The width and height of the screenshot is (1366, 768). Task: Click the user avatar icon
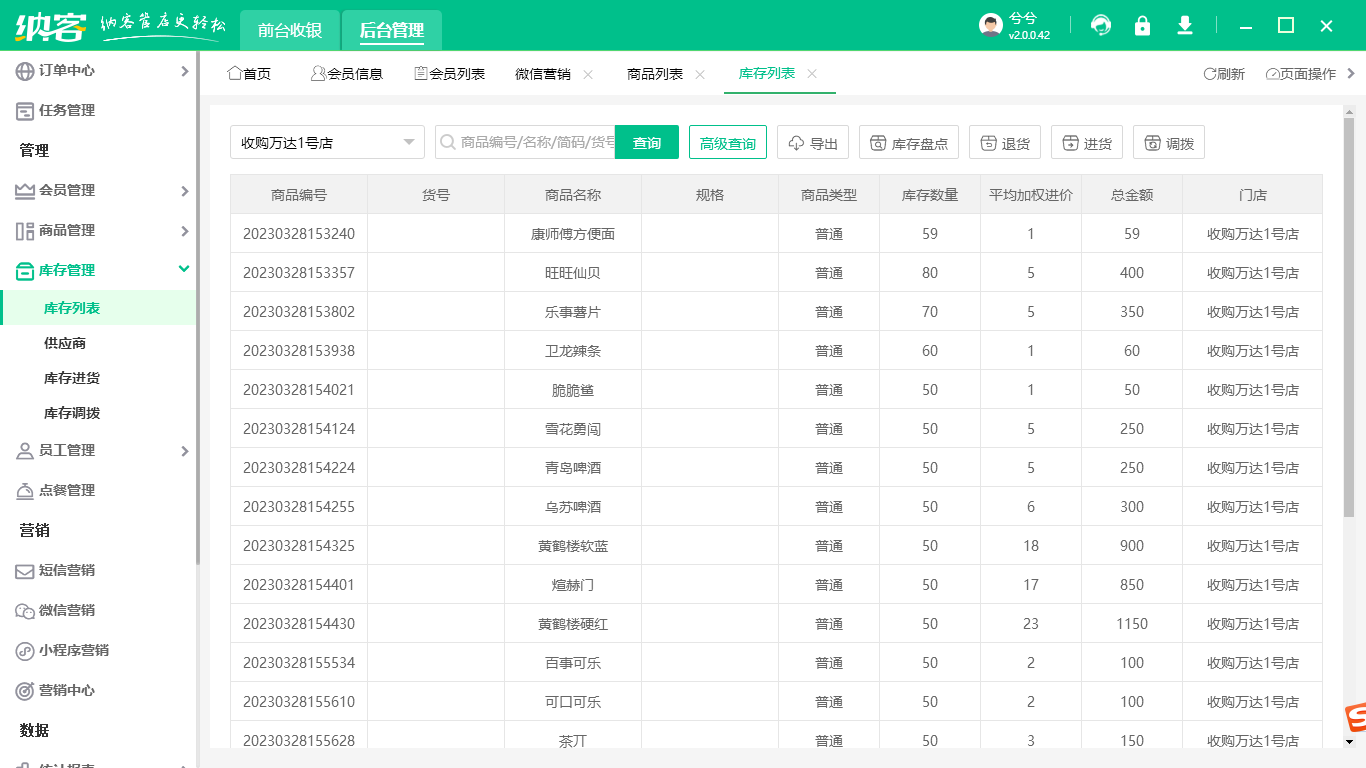[990, 26]
